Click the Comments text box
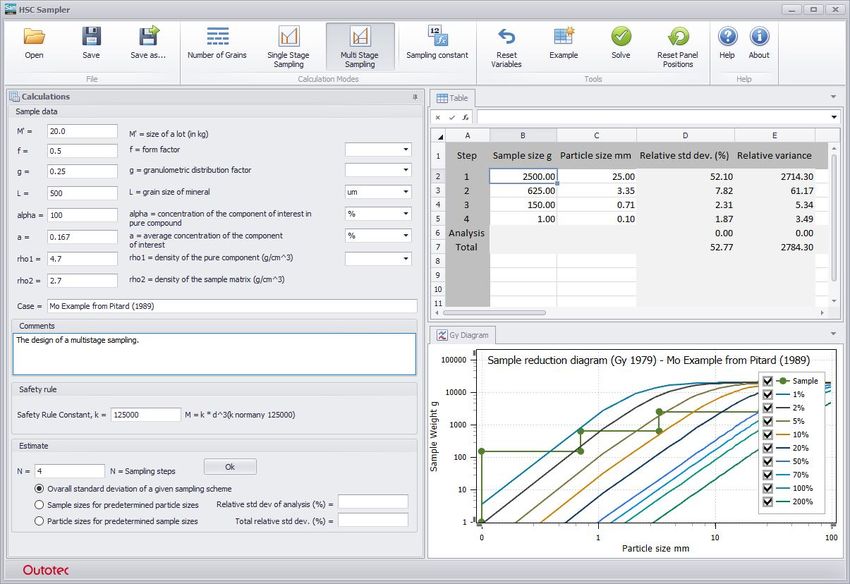This screenshot has width=850, height=584. 214,354
